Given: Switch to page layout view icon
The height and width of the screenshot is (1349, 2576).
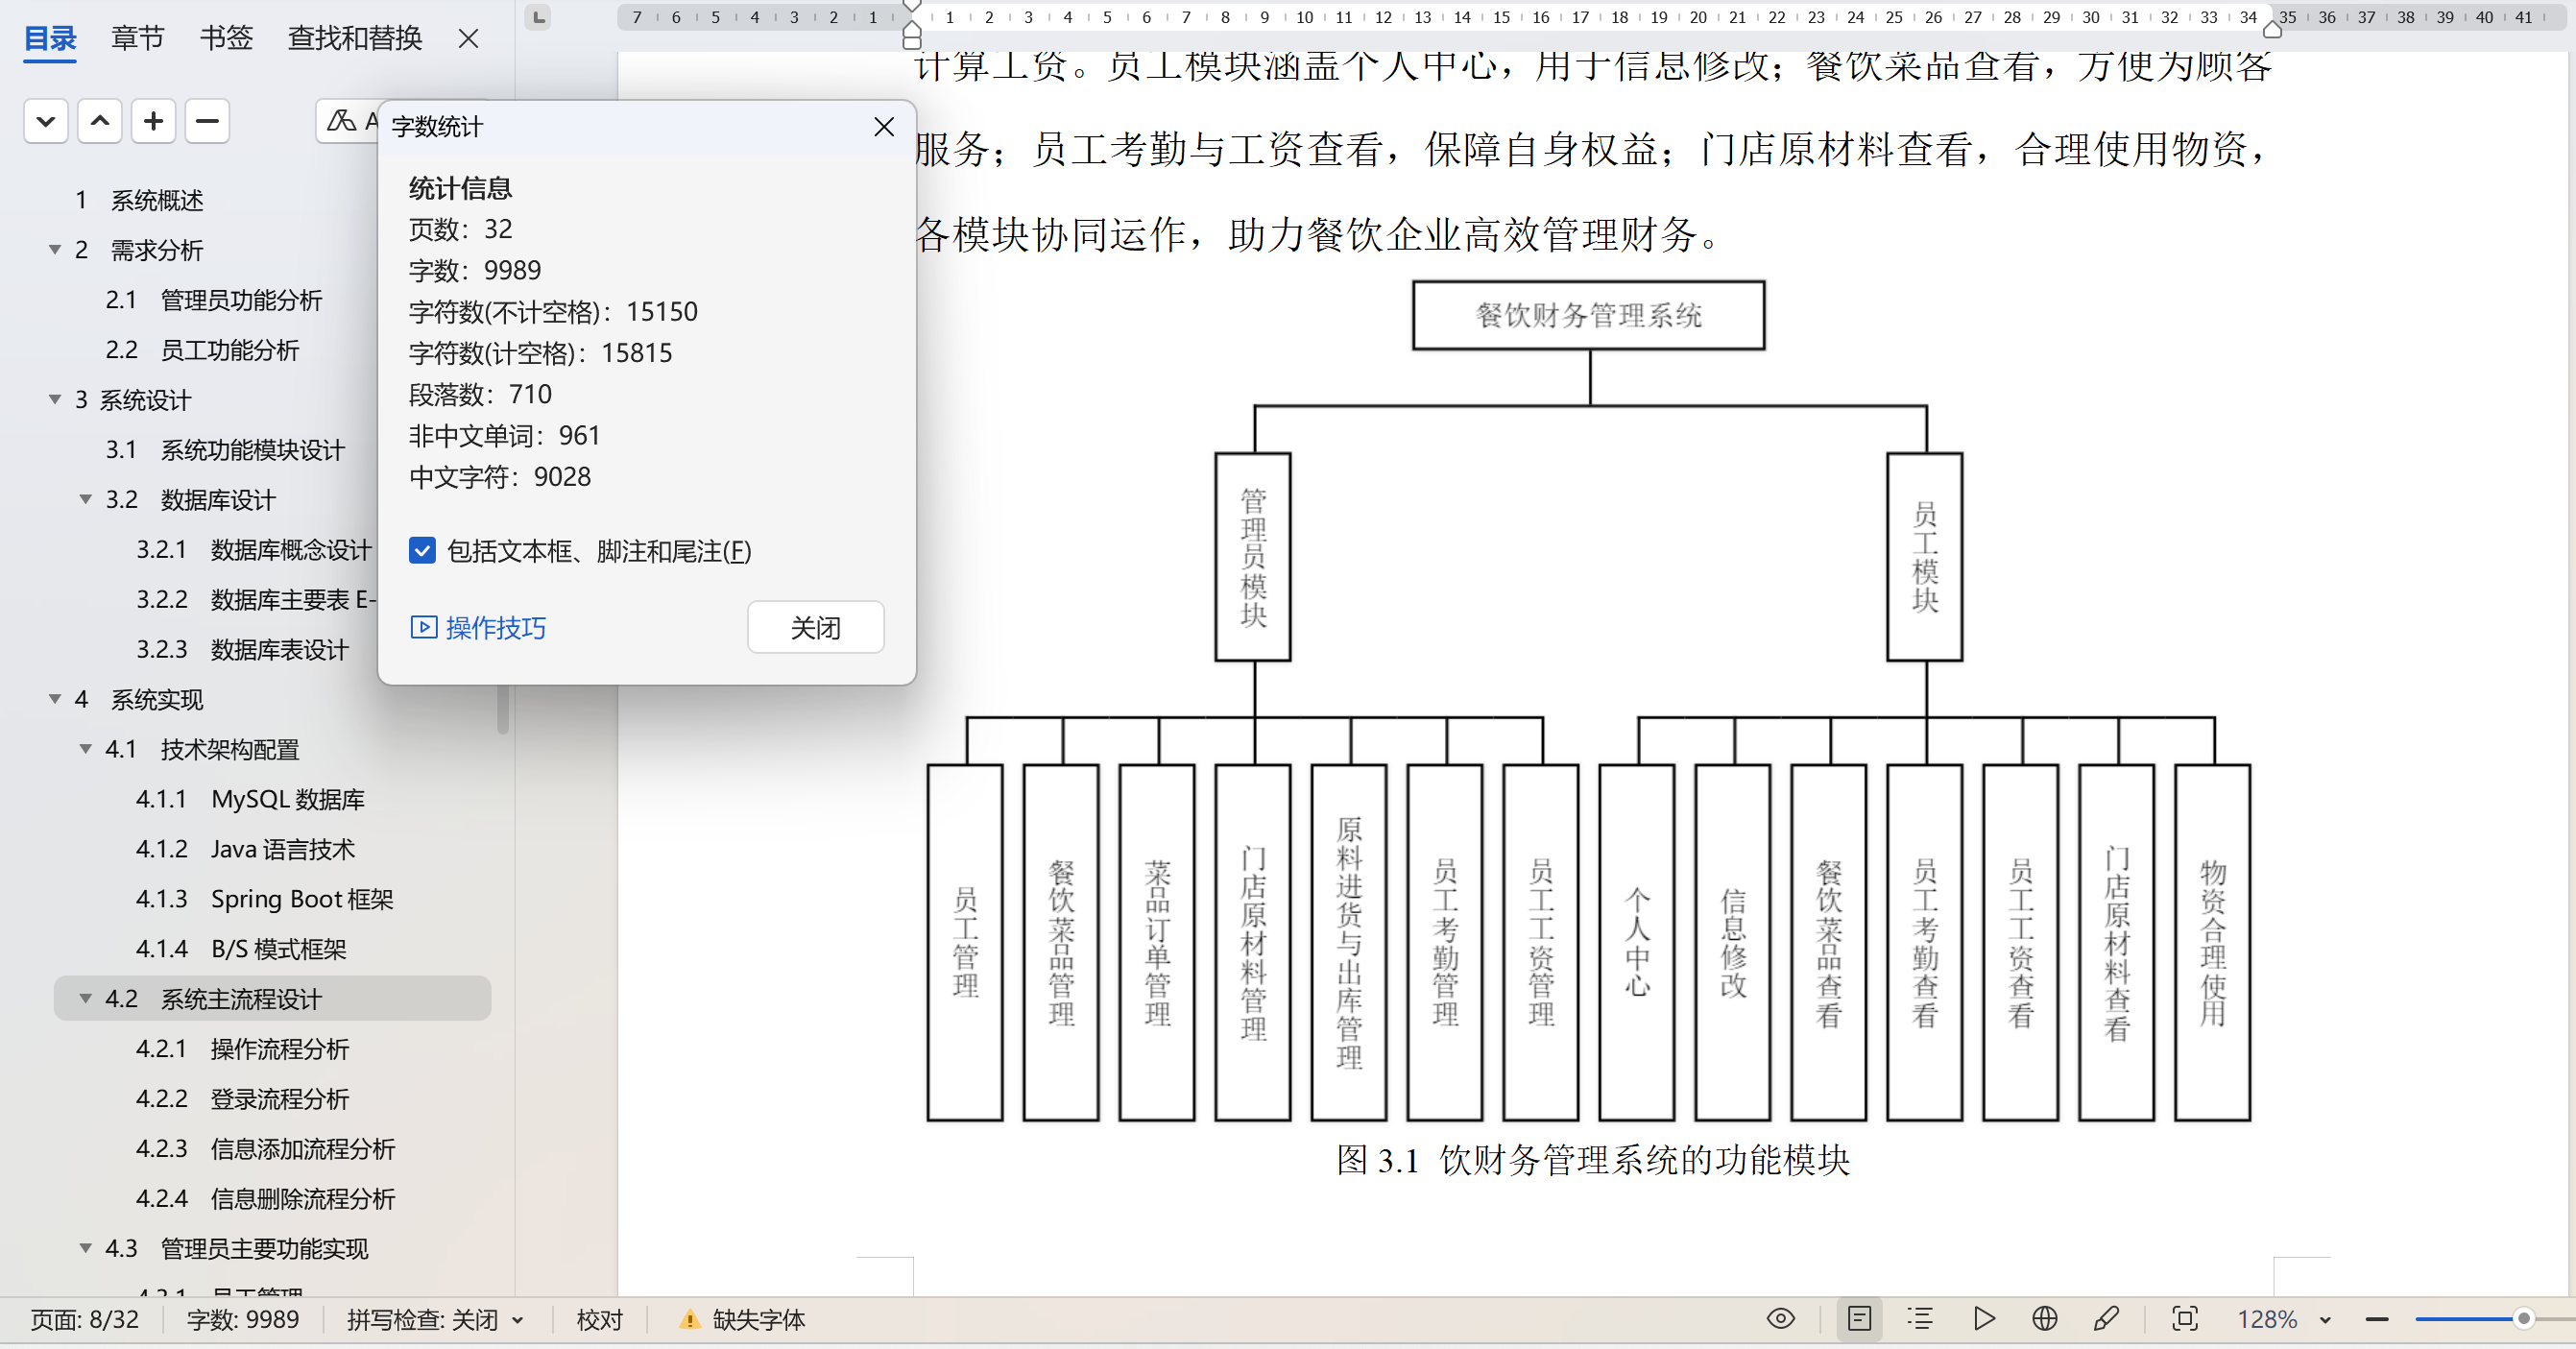Looking at the screenshot, I should [x=1859, y=1319].
